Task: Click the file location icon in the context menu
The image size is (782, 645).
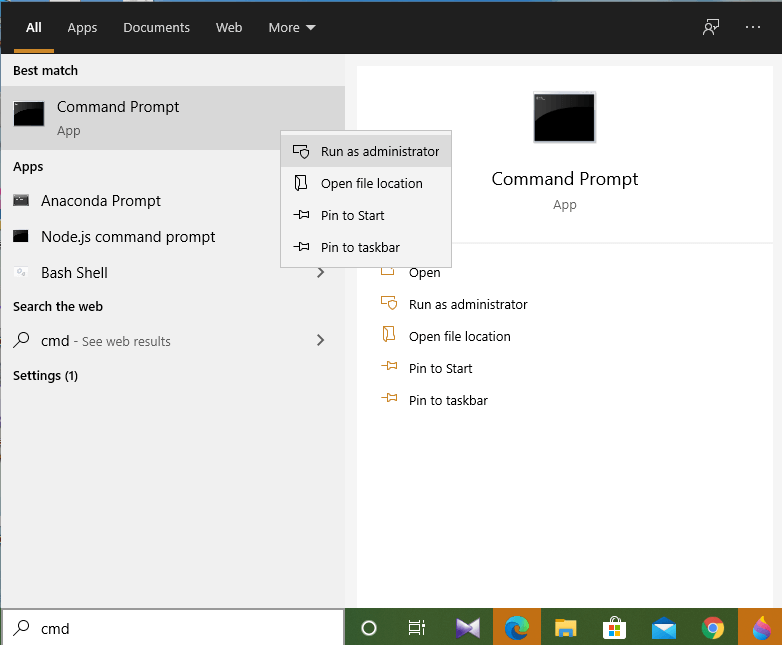Action: coord(301,183)
